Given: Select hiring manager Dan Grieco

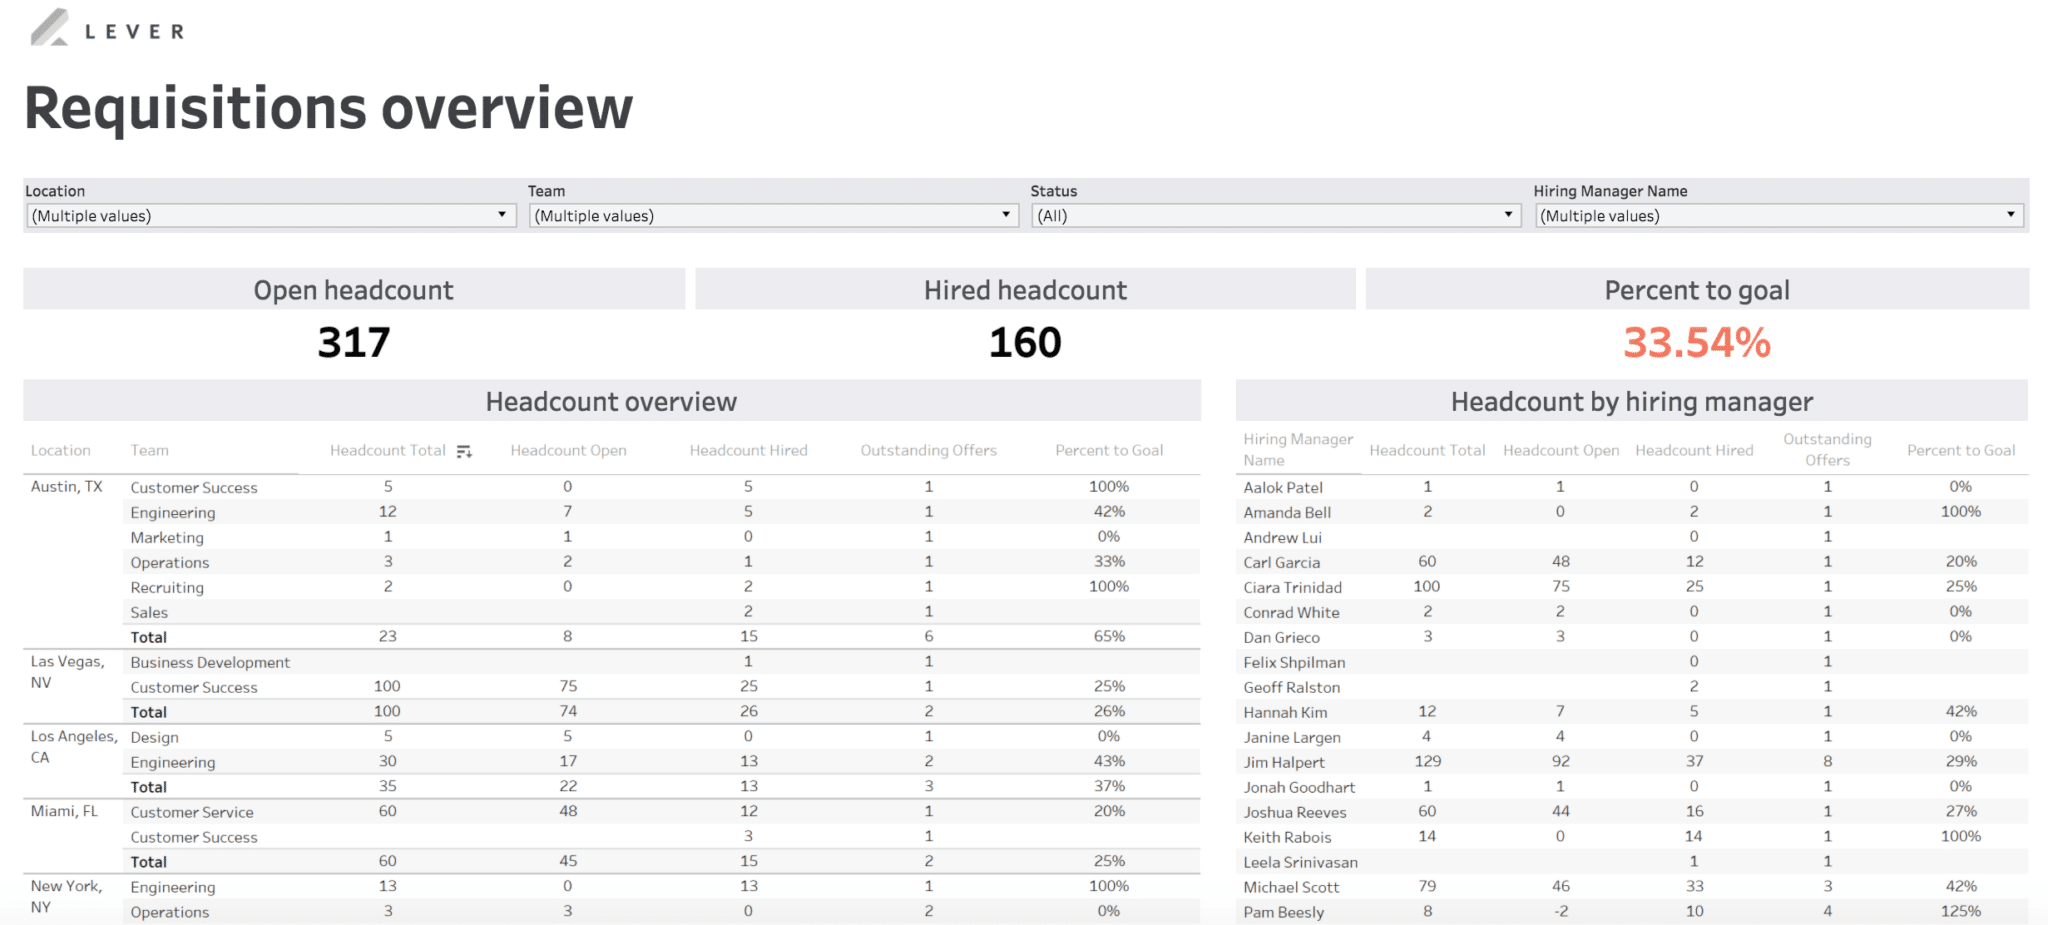Looking at the screenshot, I should 1281,637.
